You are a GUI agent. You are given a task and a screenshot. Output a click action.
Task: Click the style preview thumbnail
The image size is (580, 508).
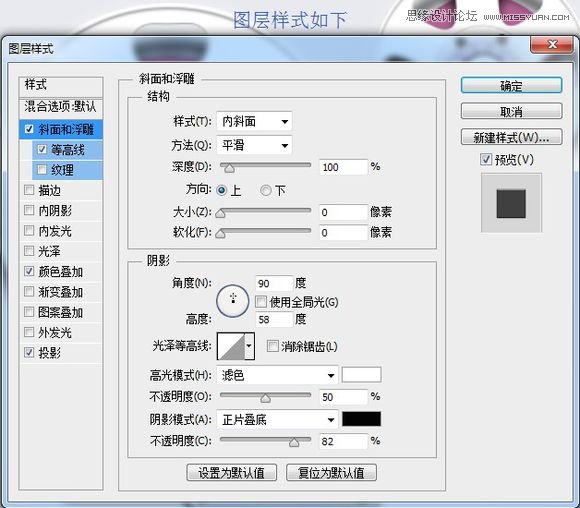(511, 203)
